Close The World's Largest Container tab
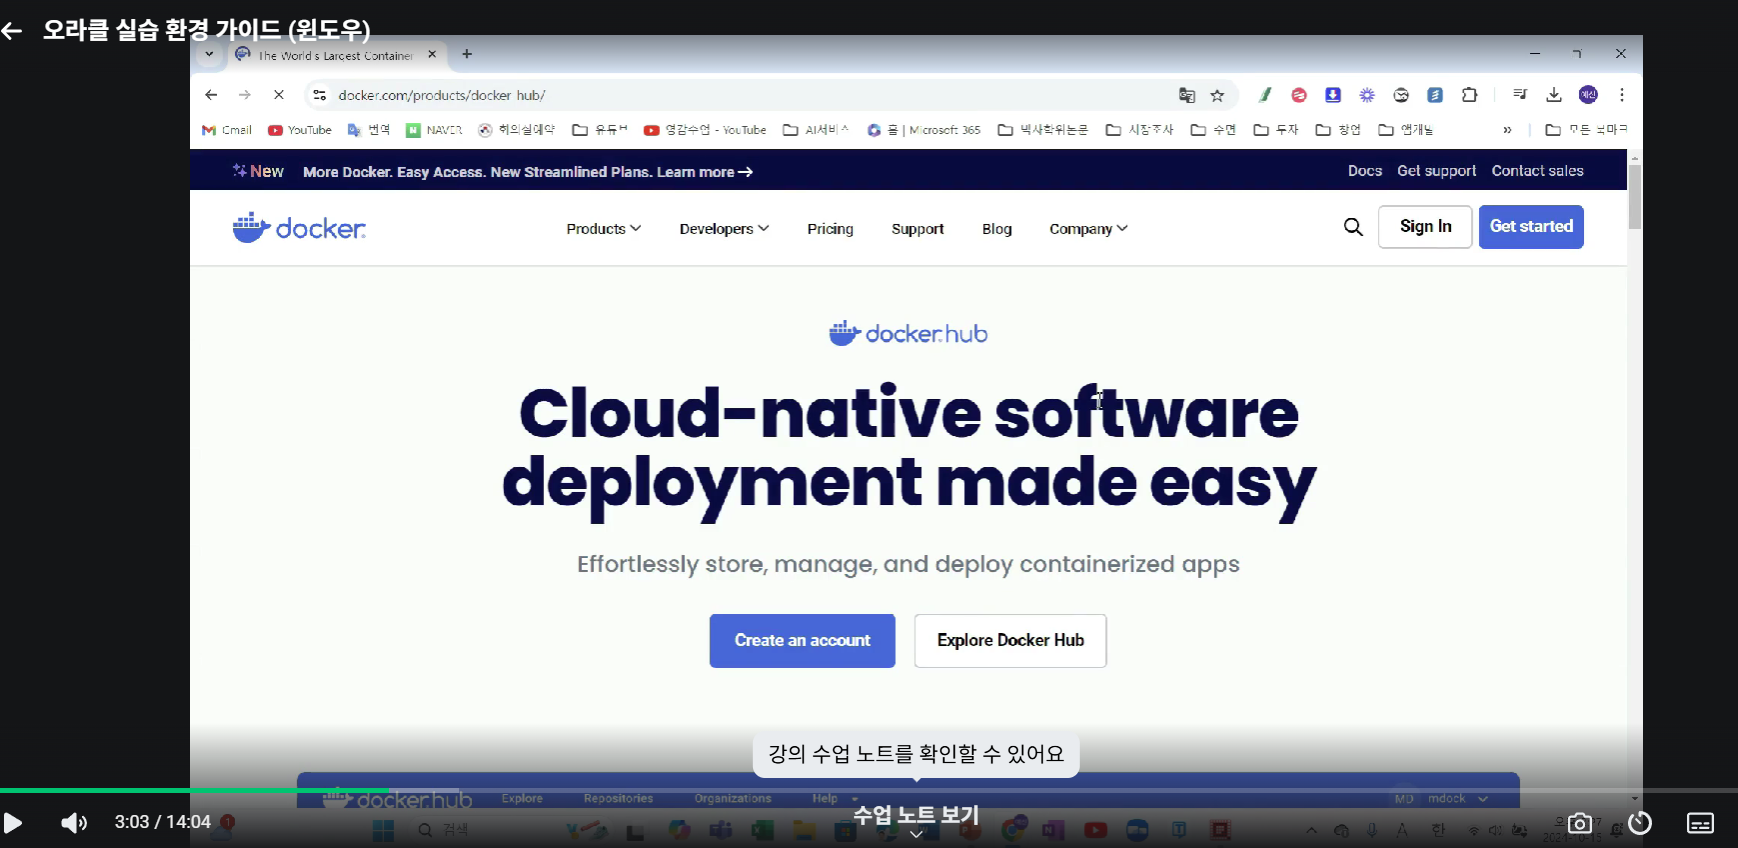Viewport: 1738px width, 848px height. 432,55
